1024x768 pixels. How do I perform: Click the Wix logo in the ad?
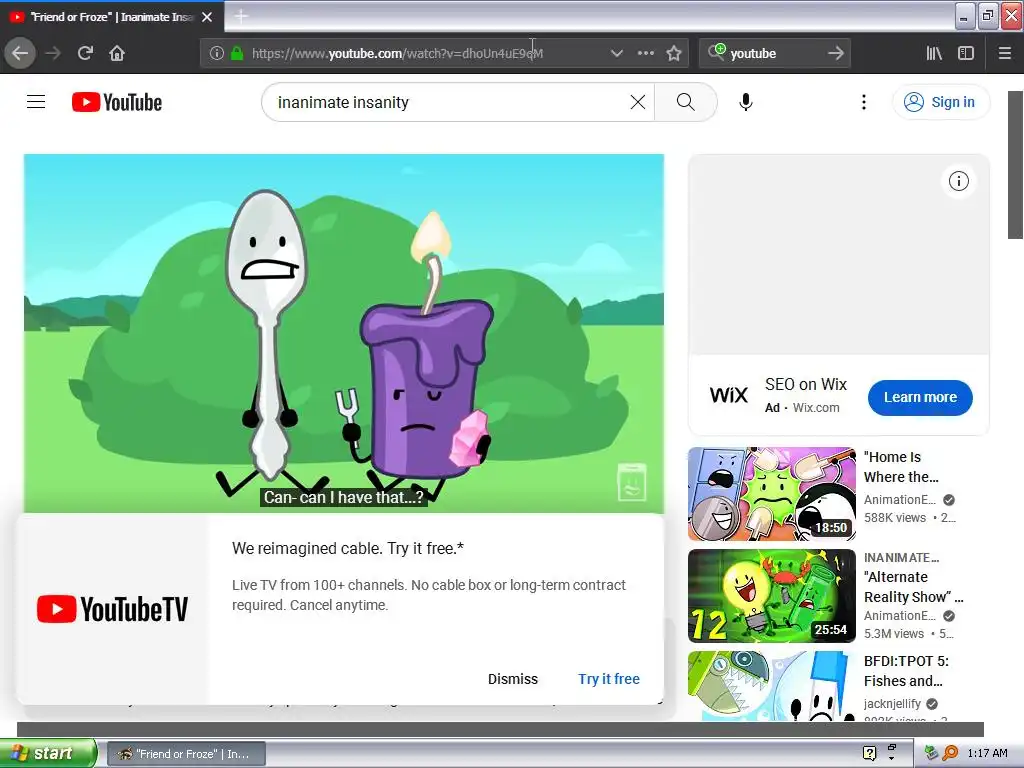point(729,395)
